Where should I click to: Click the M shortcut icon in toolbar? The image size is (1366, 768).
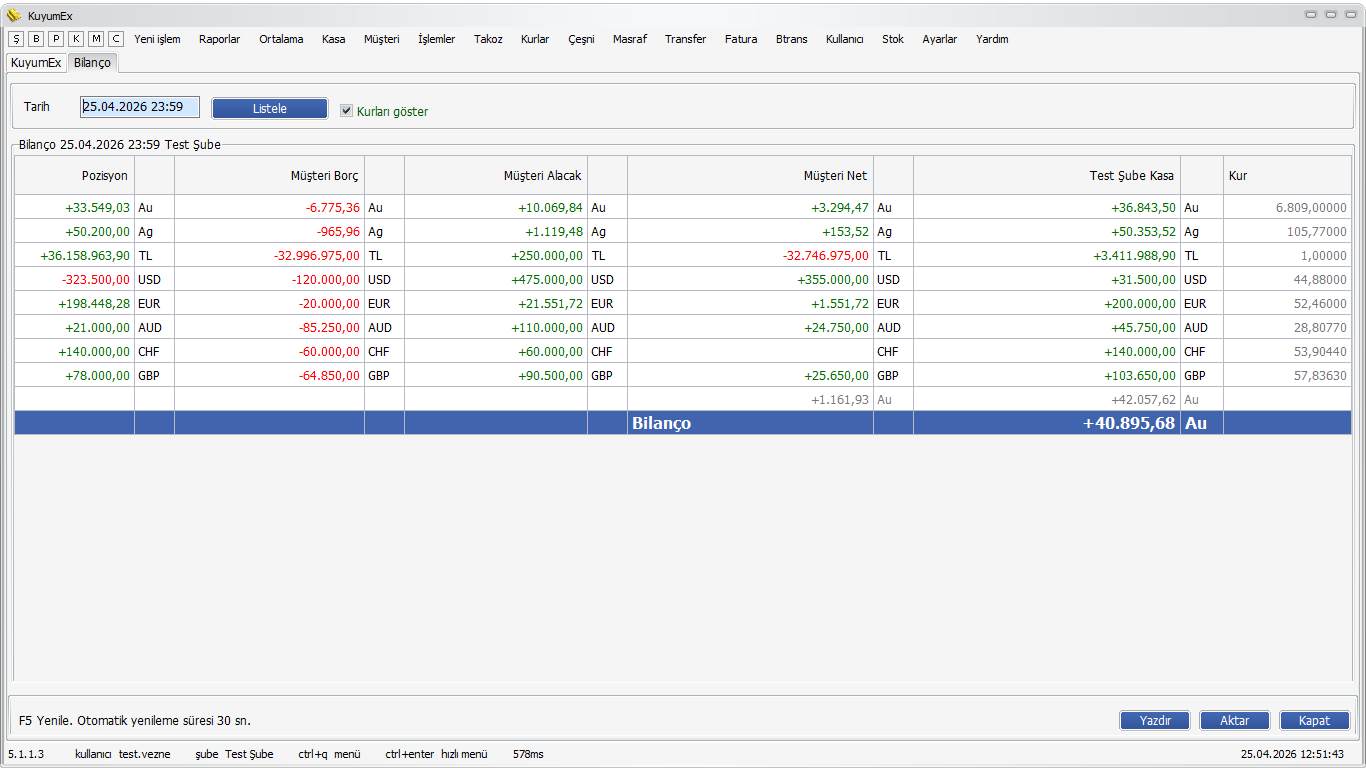[96, 39]
